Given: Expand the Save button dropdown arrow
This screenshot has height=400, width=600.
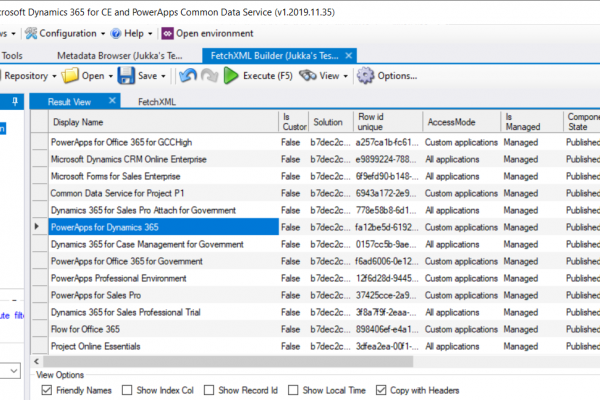Looking at the screenshot, I should 163,76.
